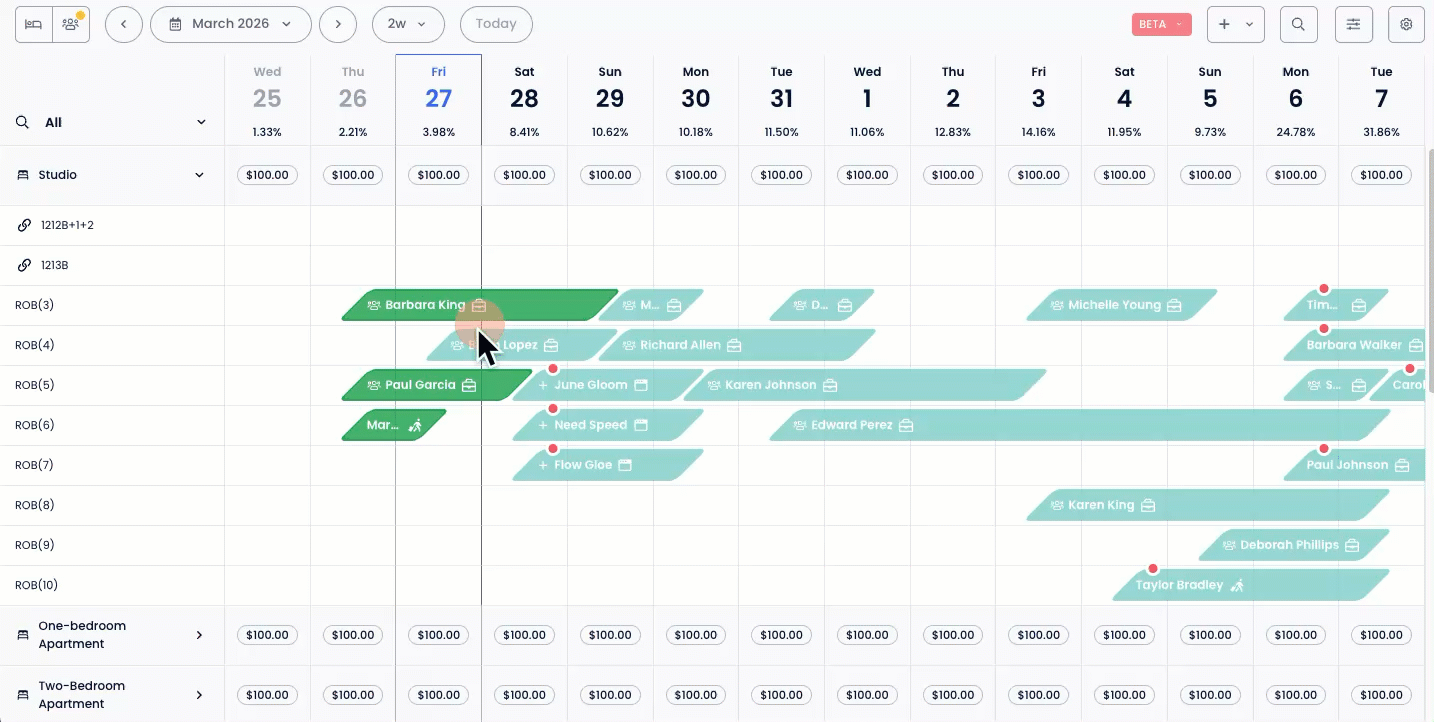This screenshot has height=722, width=1434.
Task: Click link icon beside 1213B
Action: click(x=24, y=265)
